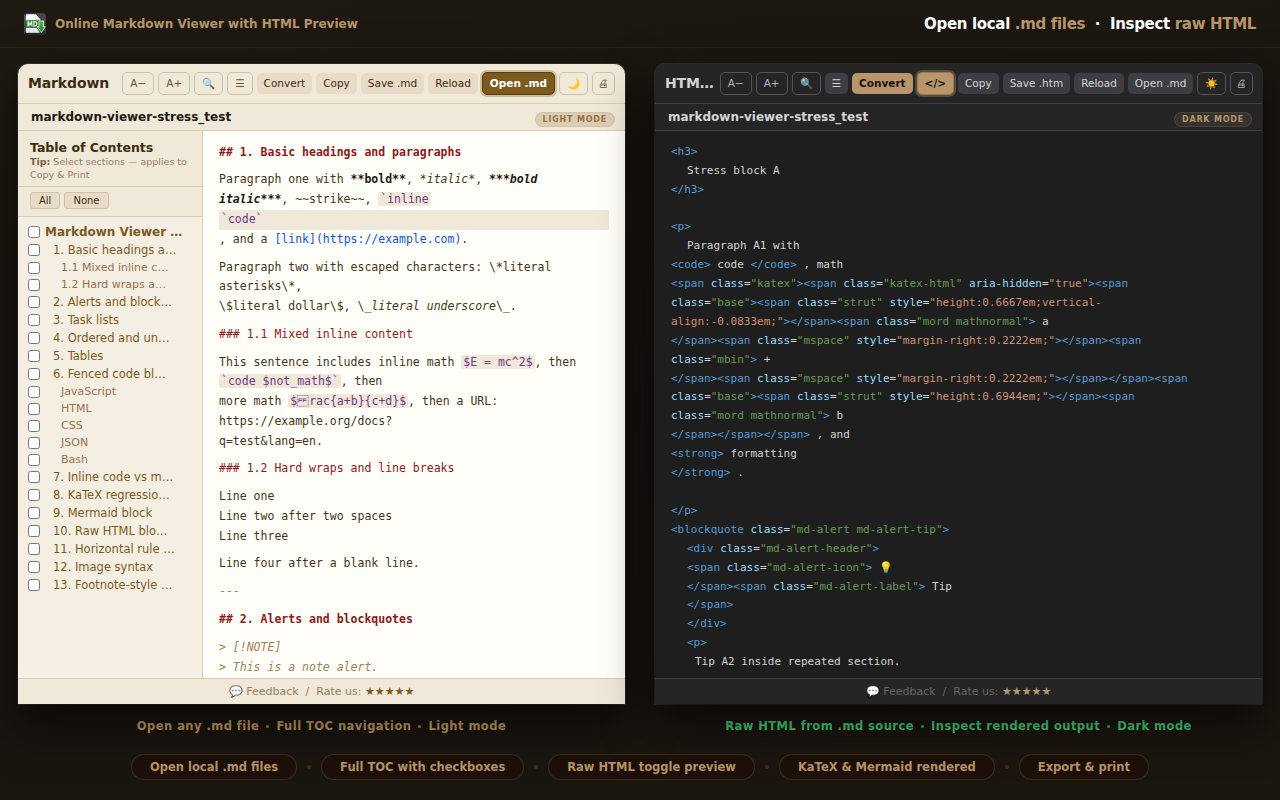Toggle the </> raw HTML code view

pos(935,83)
